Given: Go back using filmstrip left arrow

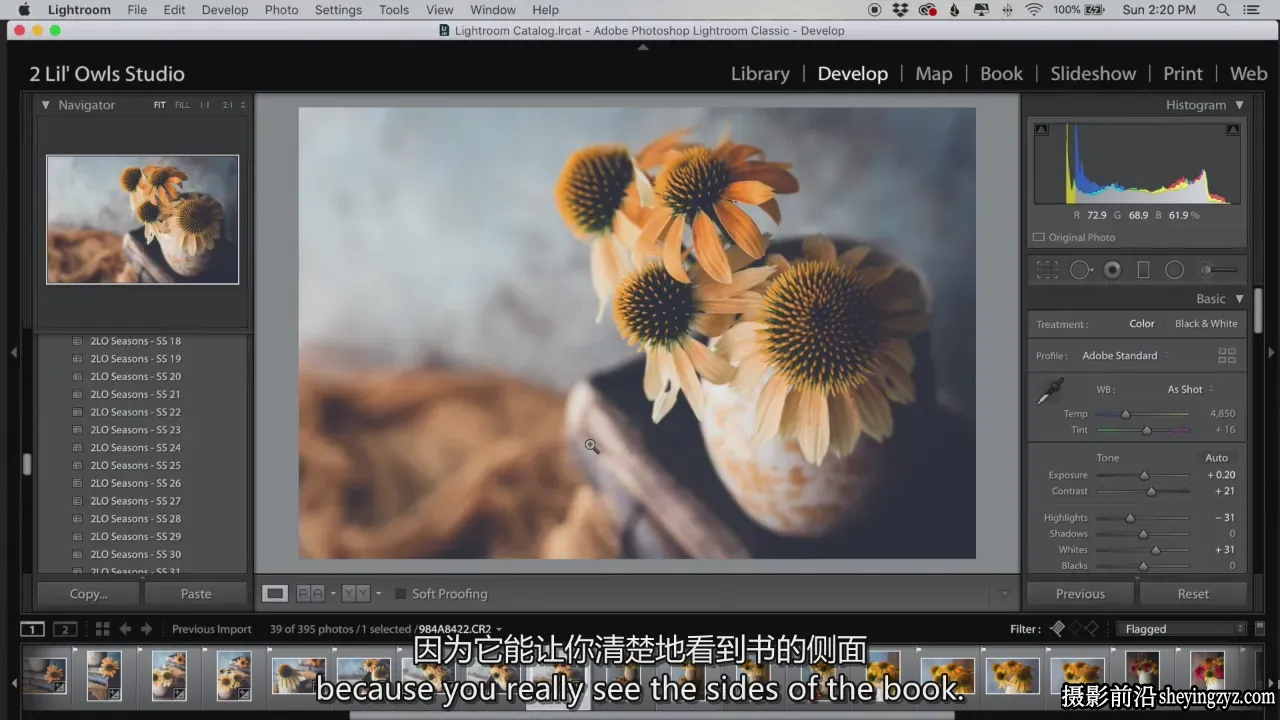Looking at the screenshot, I should click(x=125, y=629).
